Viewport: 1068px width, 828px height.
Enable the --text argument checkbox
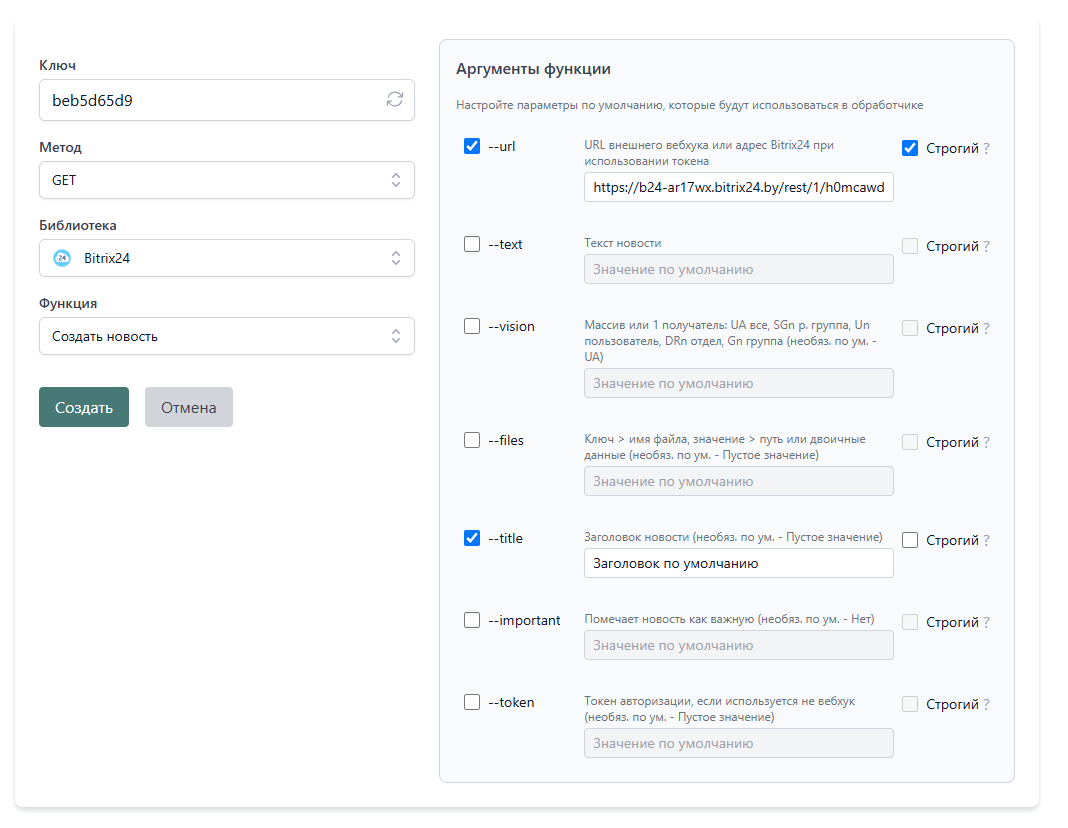tap(471, 244)
